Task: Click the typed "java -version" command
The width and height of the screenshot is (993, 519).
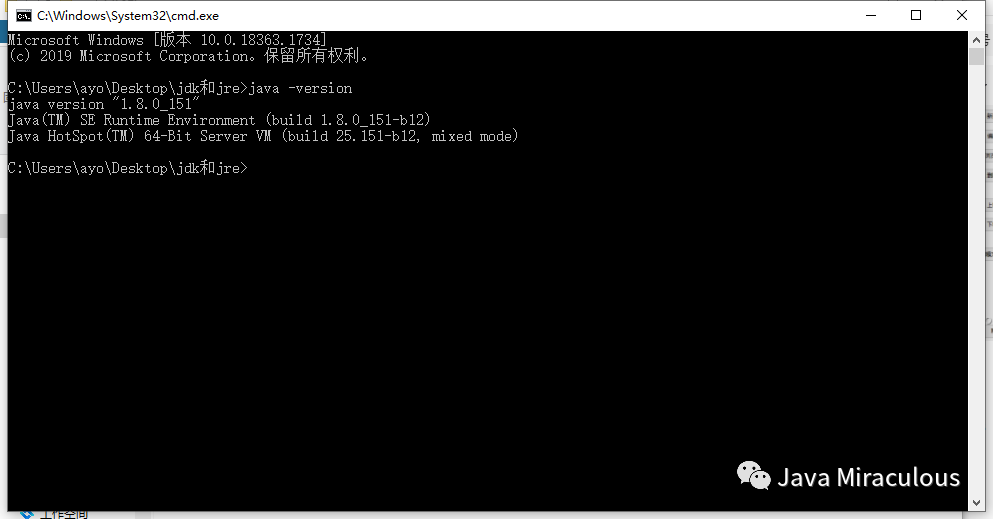Action: click(x=300, y=88)
